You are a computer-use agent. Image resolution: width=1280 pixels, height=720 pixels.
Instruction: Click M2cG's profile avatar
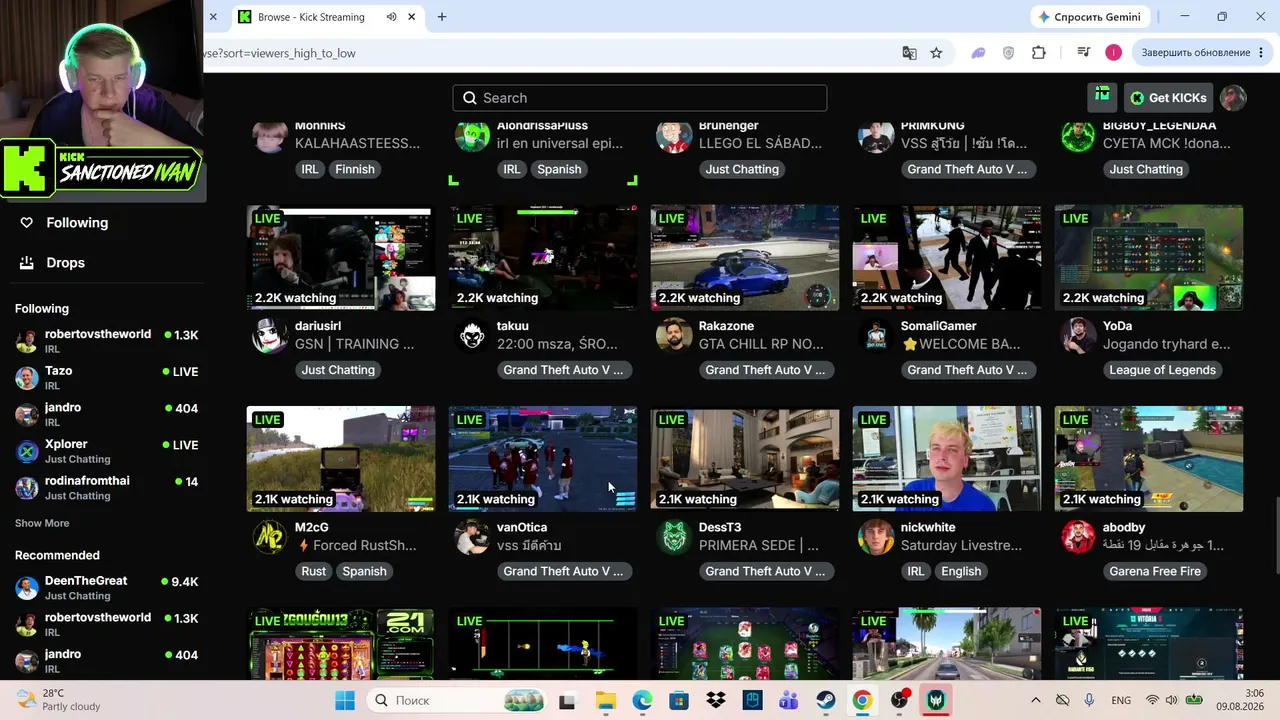(270, 537)
